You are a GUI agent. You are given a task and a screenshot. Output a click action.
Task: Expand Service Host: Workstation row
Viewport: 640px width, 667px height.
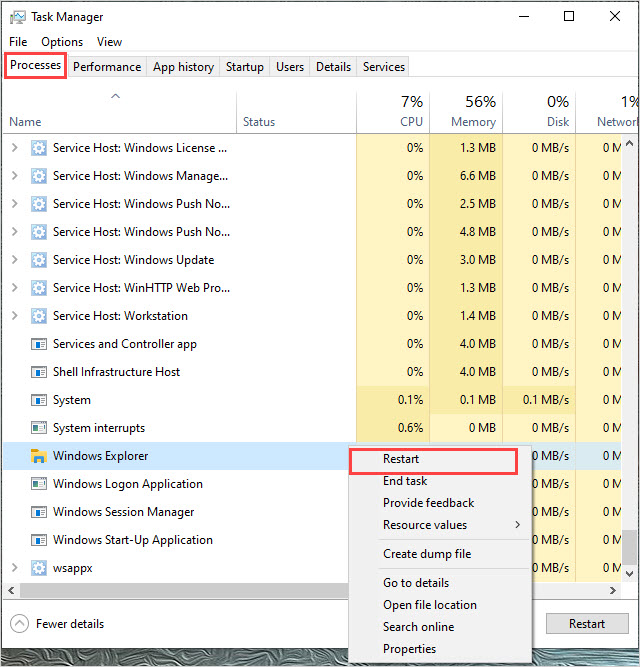pos(15,316)
